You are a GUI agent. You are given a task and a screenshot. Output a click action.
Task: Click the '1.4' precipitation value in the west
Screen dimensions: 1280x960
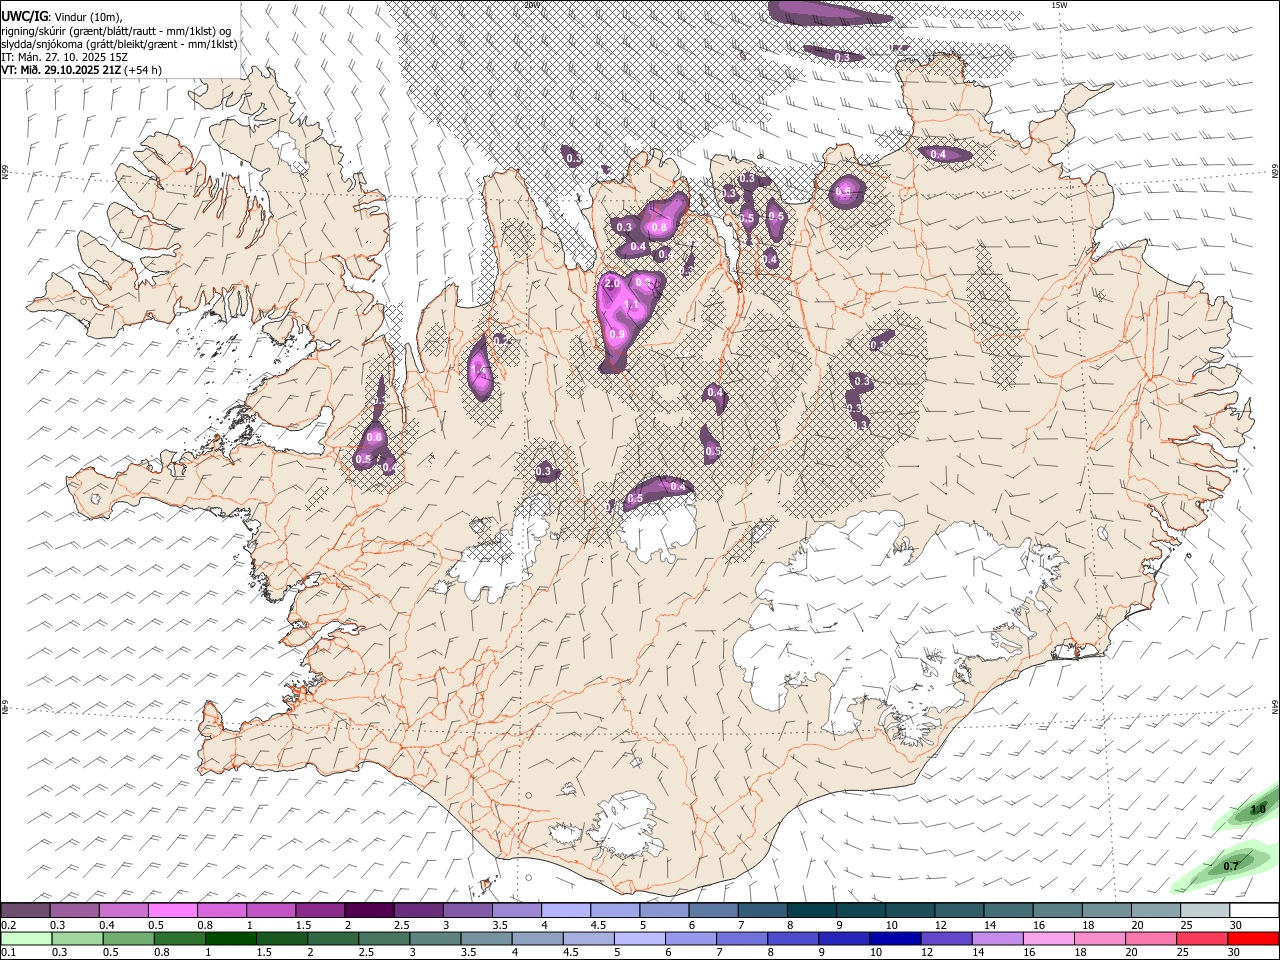[x=479, y=371]
